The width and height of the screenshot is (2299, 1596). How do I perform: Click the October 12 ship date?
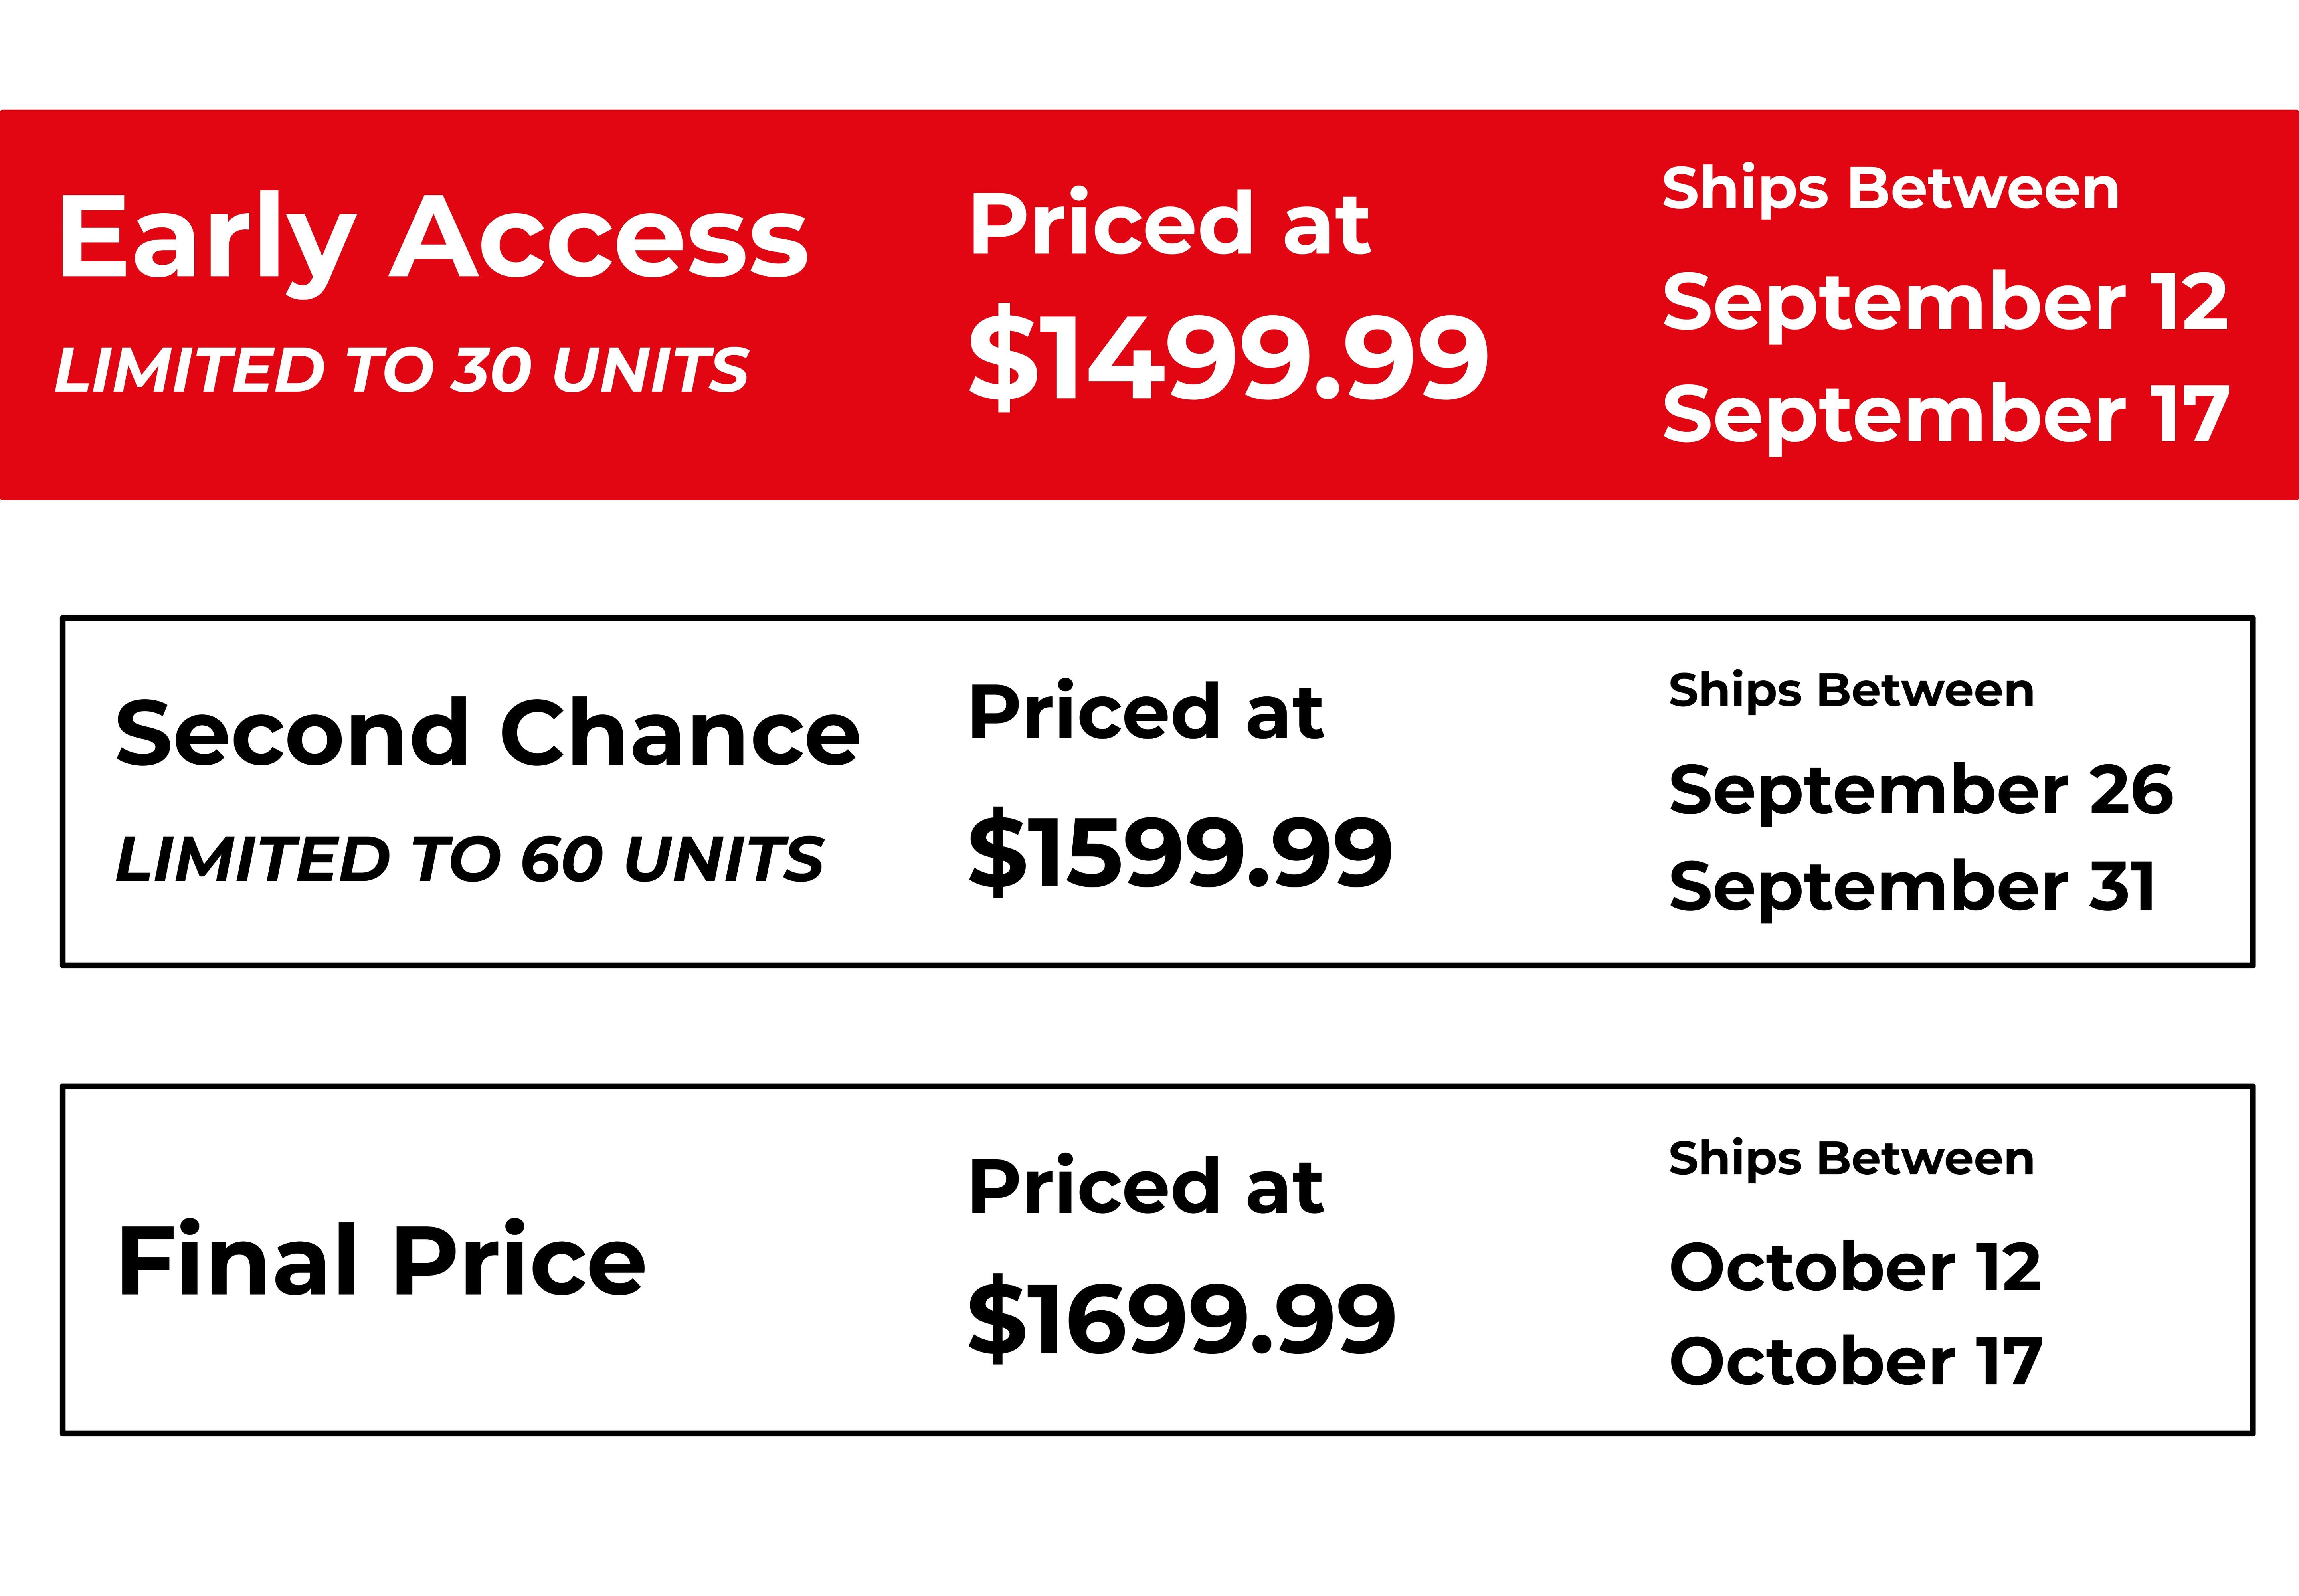(x=1855, y=1267)
